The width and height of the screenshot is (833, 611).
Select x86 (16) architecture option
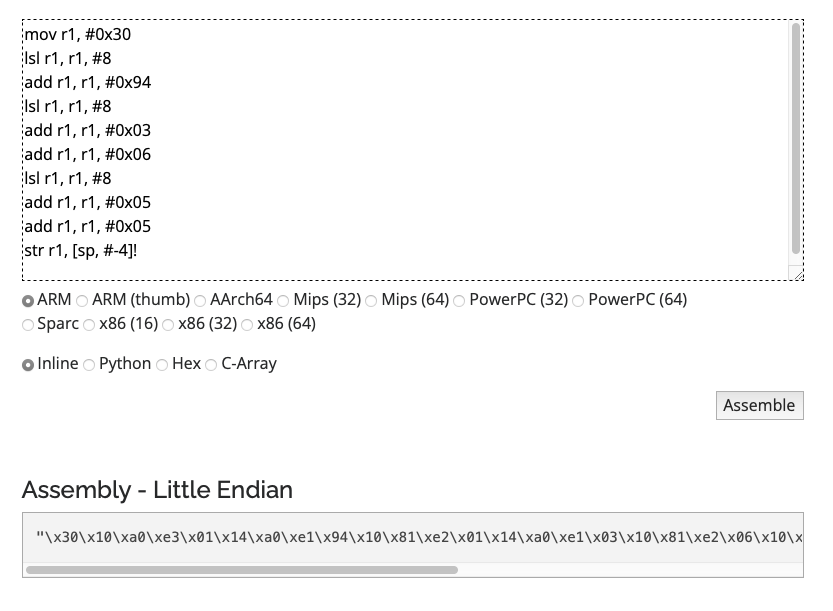pyautogui.click(x=90, y=325)
